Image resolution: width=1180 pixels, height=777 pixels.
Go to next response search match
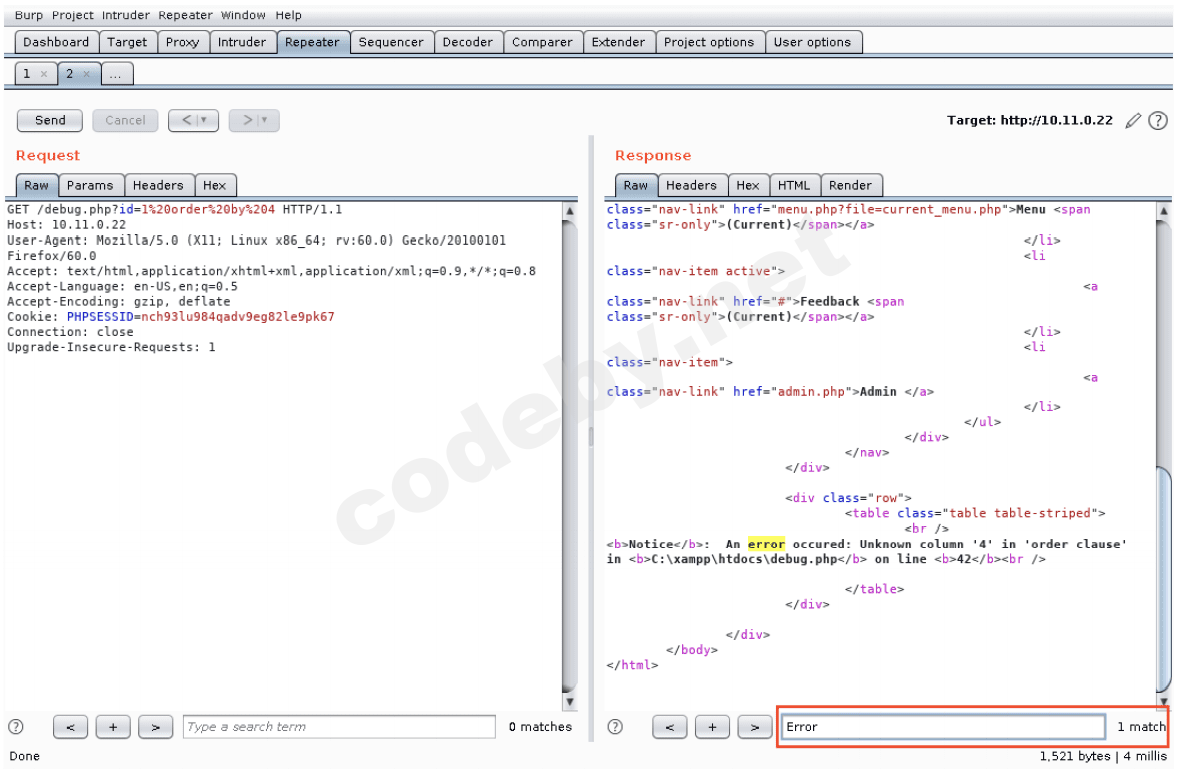pyautogui.click(x=755, y=727)
